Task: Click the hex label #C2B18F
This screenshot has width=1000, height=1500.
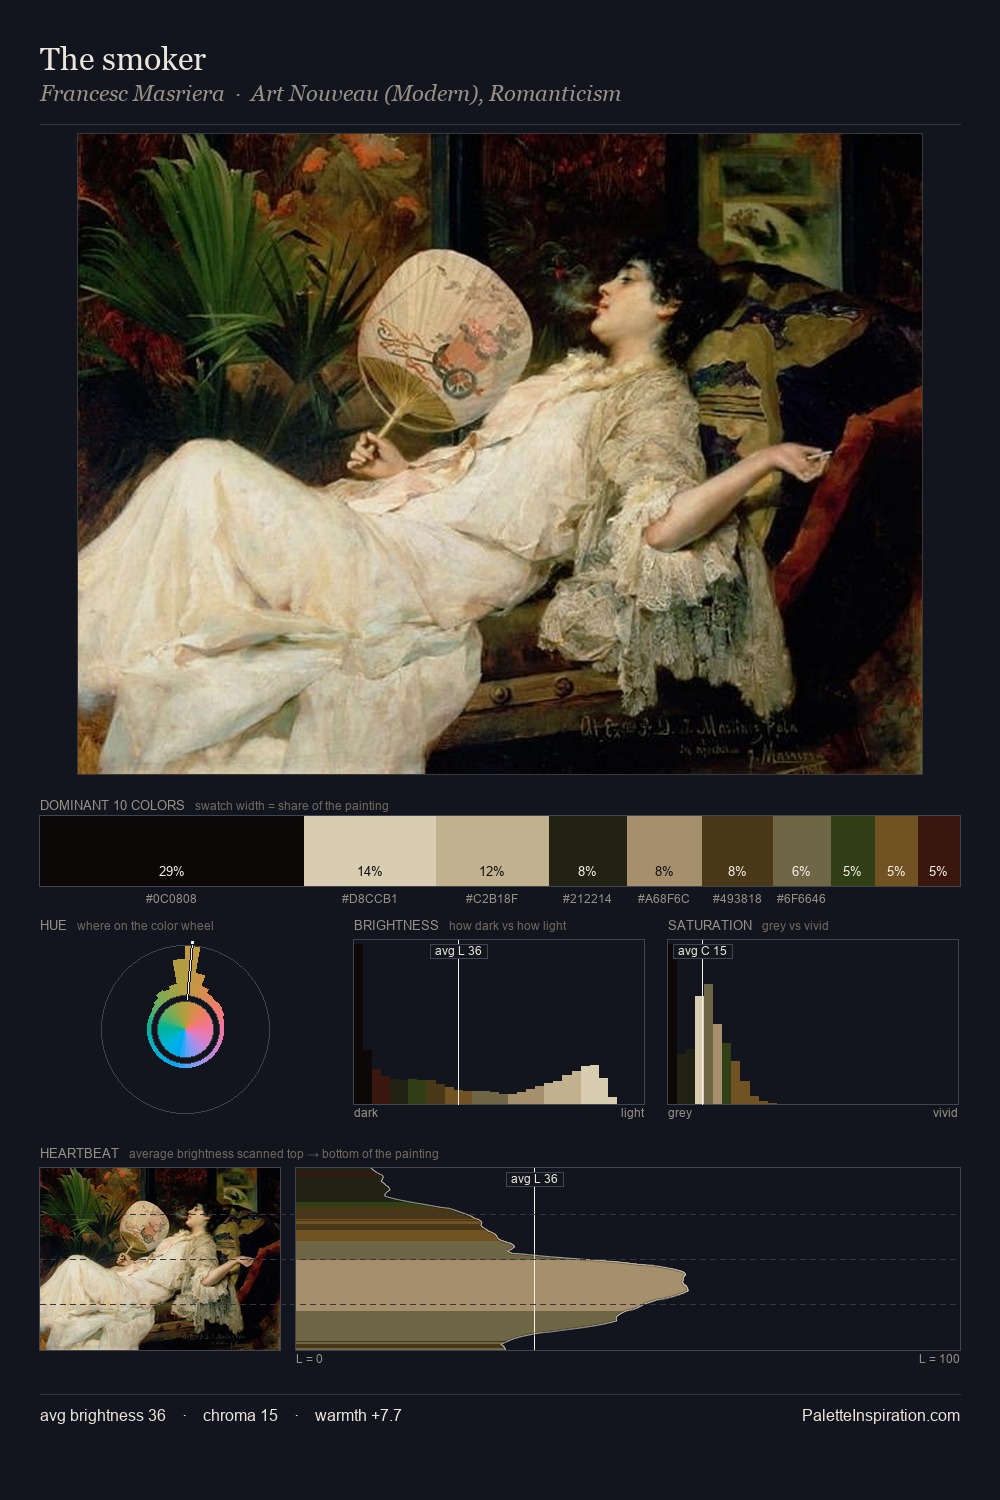Action: 492,899
